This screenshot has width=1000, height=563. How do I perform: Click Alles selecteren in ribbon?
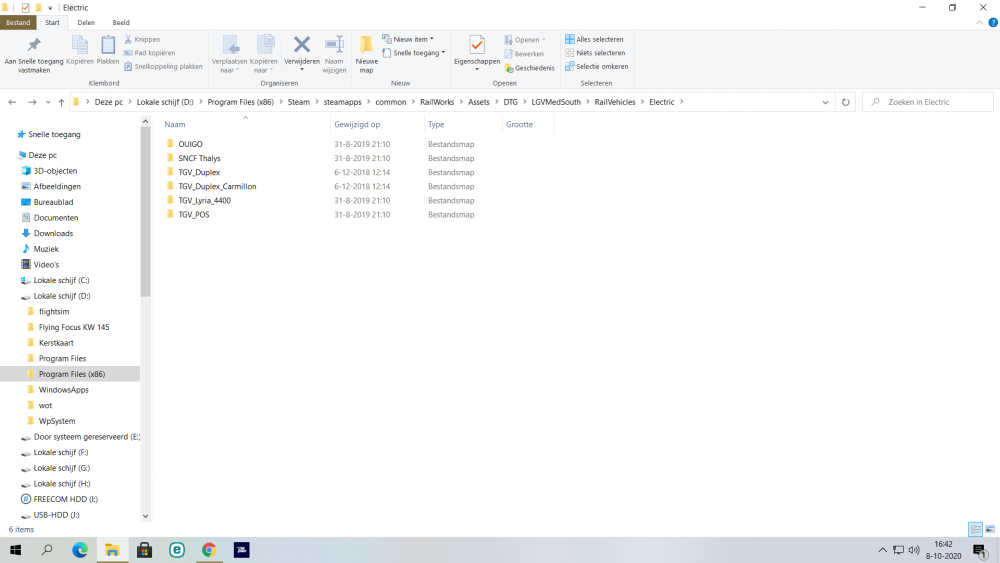[596, 39]
